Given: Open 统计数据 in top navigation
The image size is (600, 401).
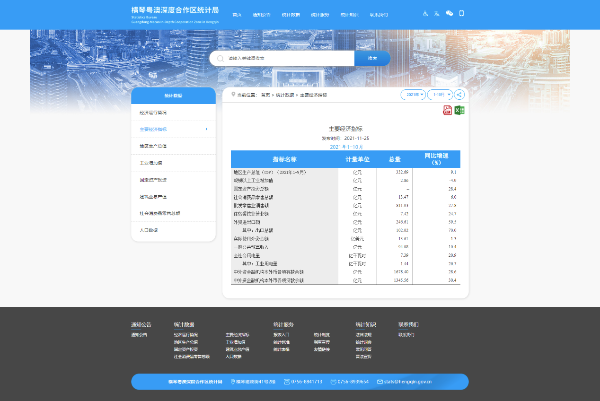Looking at the screenshot, I should [291, 15].
